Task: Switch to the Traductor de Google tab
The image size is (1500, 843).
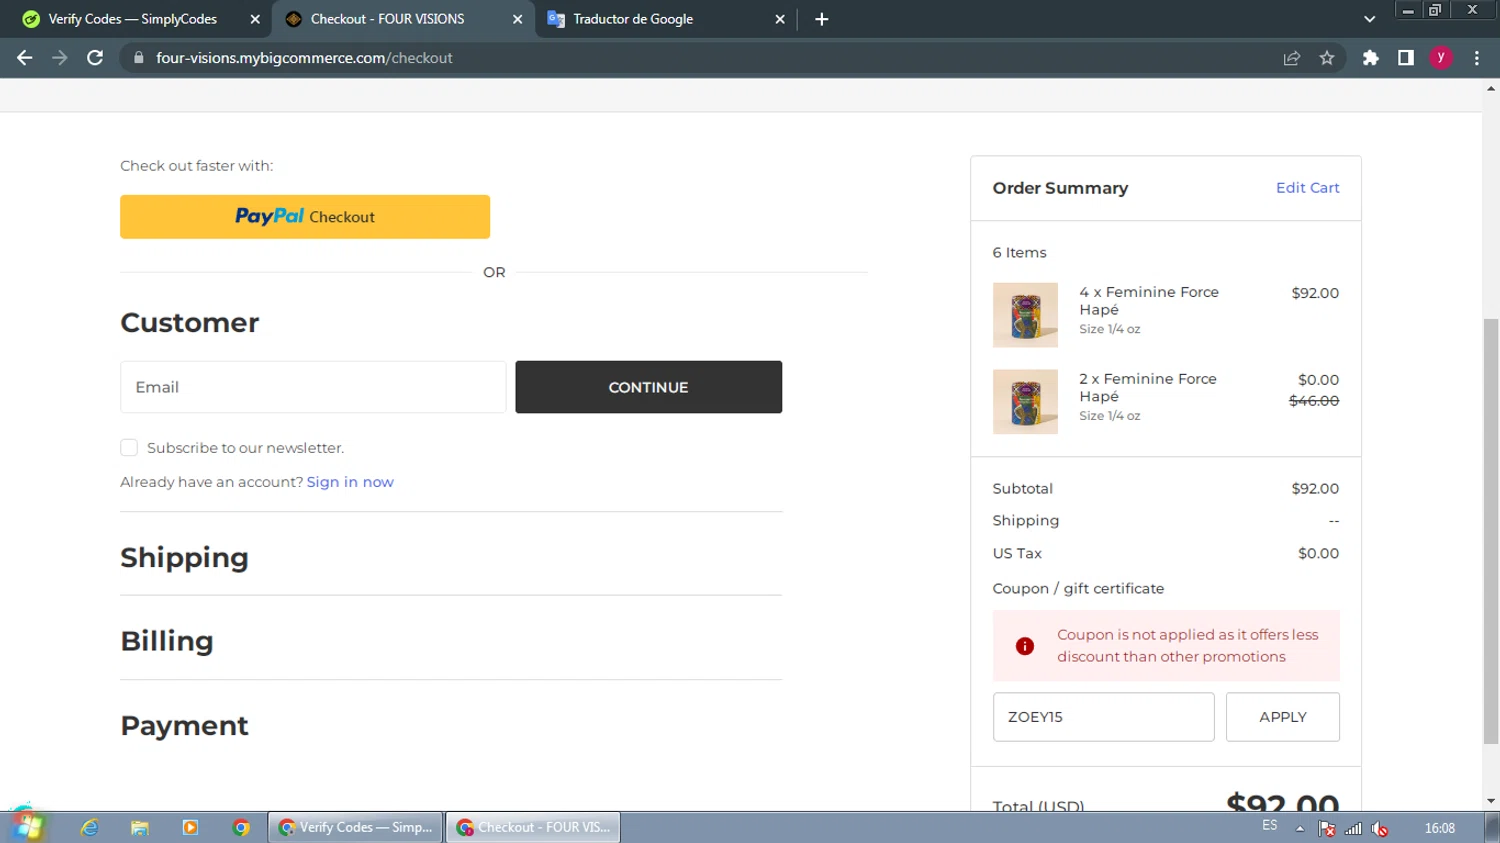Action: coord(665,19)
